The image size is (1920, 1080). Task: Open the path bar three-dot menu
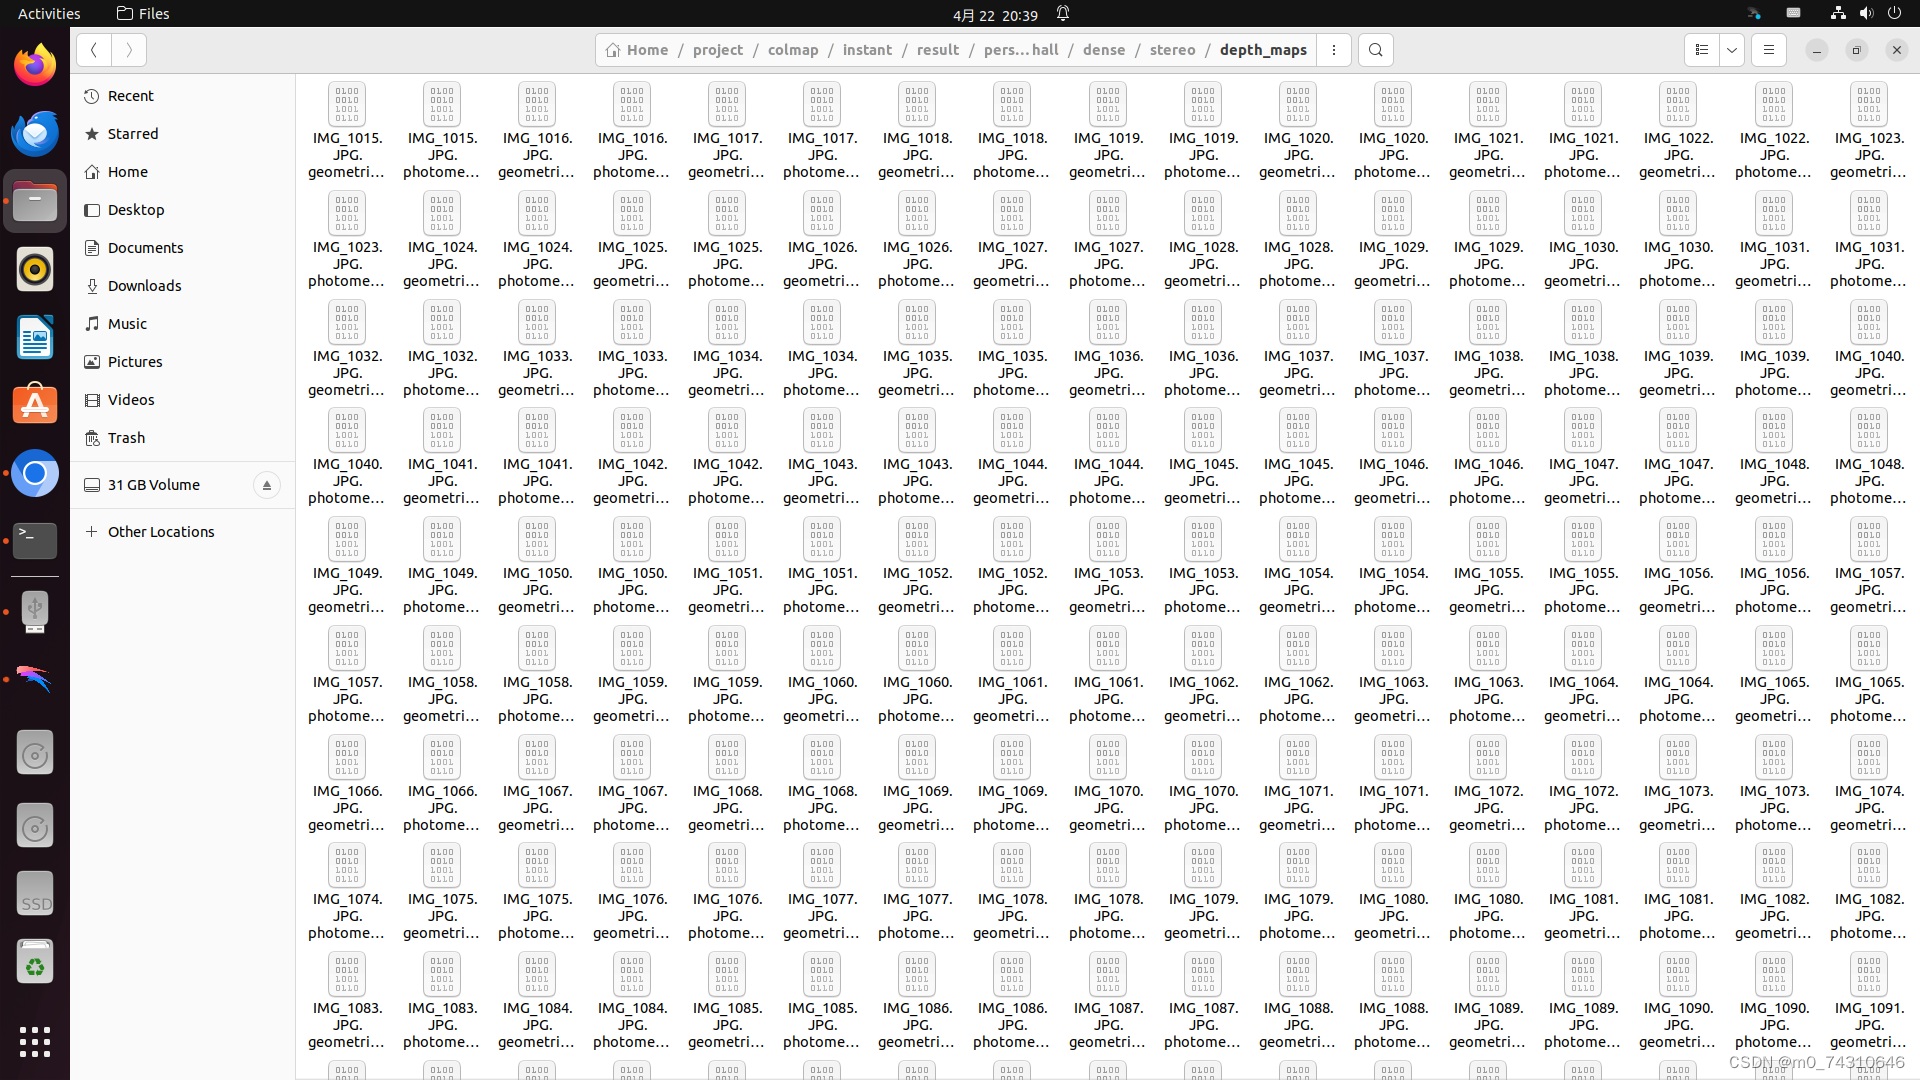[x=1334, y=50]
